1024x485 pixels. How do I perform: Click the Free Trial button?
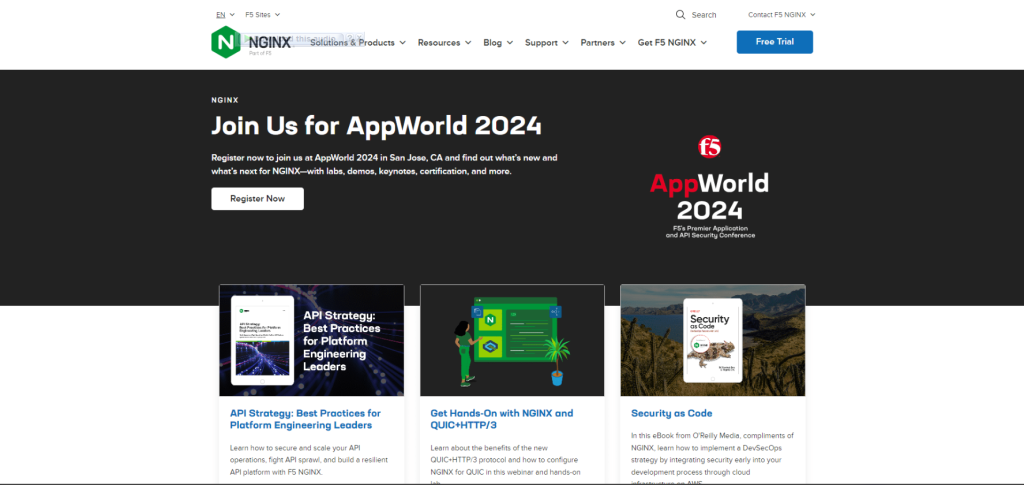point(775,42)
